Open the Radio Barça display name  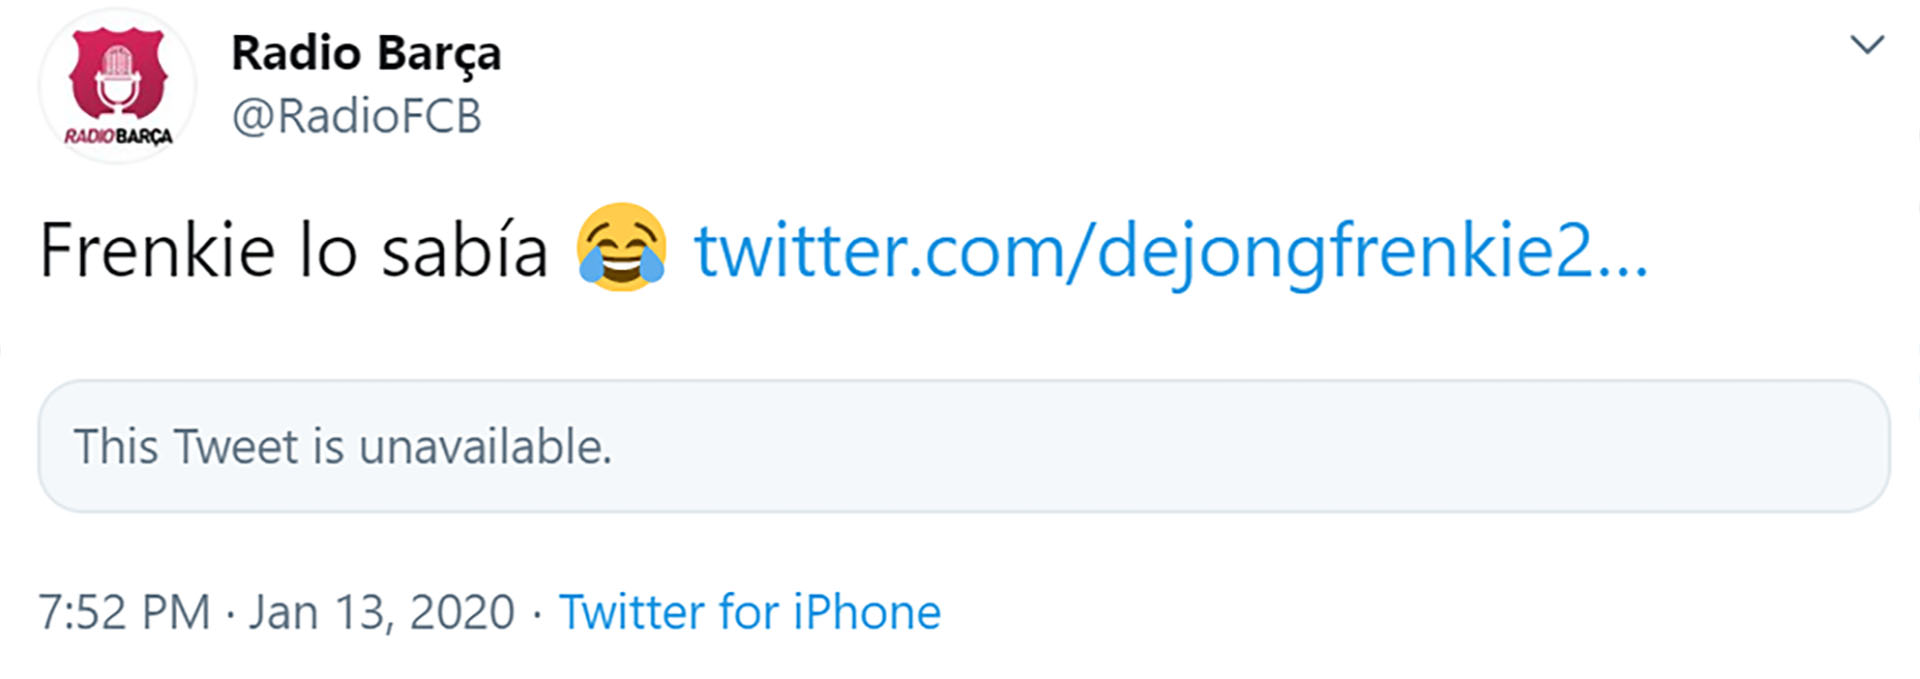click(366, 54)
